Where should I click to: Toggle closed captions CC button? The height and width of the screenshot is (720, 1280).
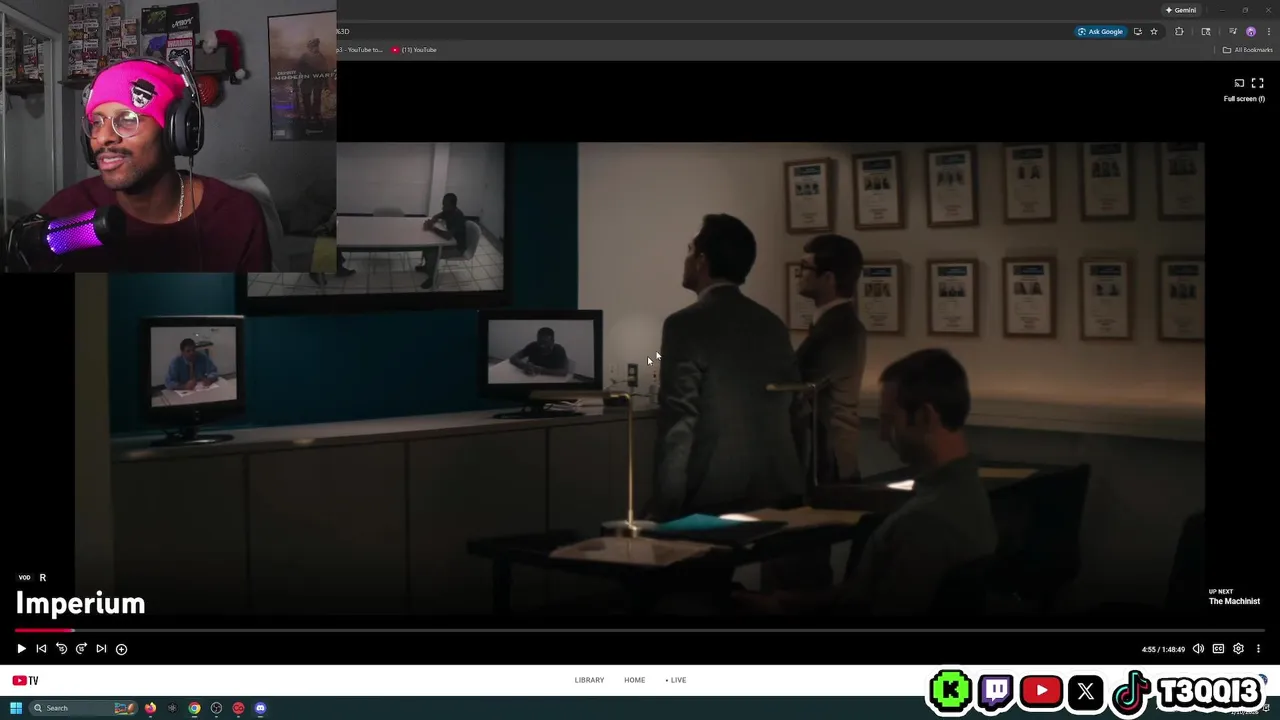pyautogui.click(x=1218, y=648)
